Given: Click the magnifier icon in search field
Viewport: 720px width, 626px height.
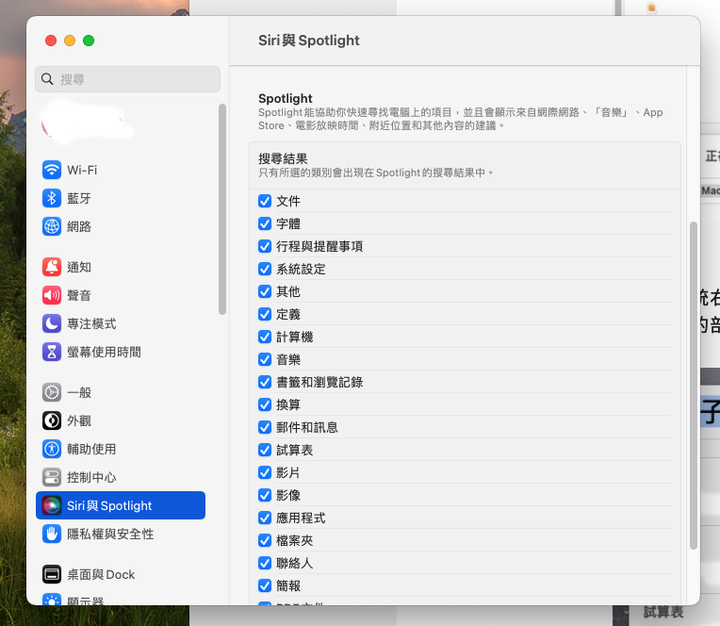Looking at the screenshot, I should pos(47,79).
